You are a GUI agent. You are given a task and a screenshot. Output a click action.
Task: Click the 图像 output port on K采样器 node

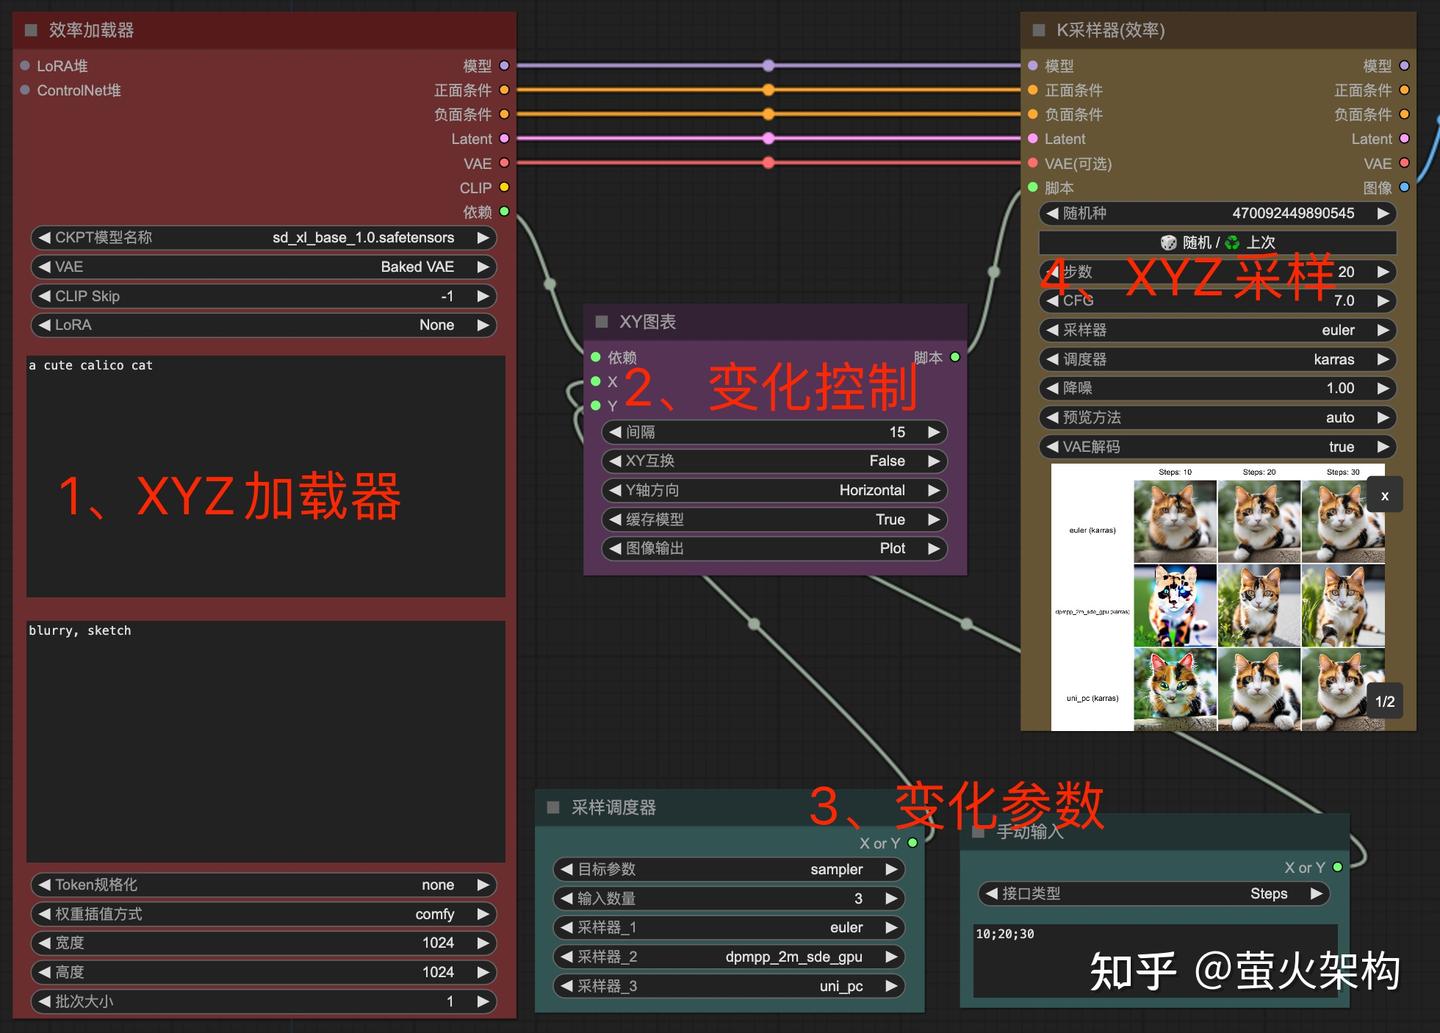(x=1404, y=187)
